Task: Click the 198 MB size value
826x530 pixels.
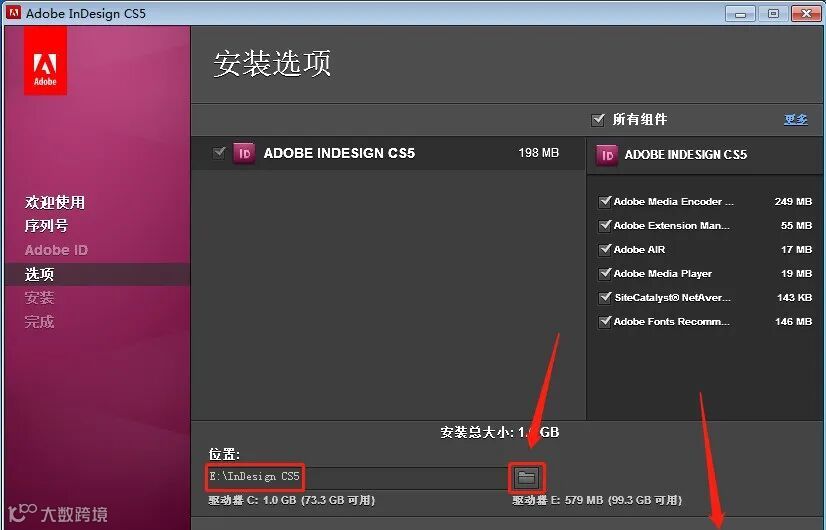Action: coord(538,153)
